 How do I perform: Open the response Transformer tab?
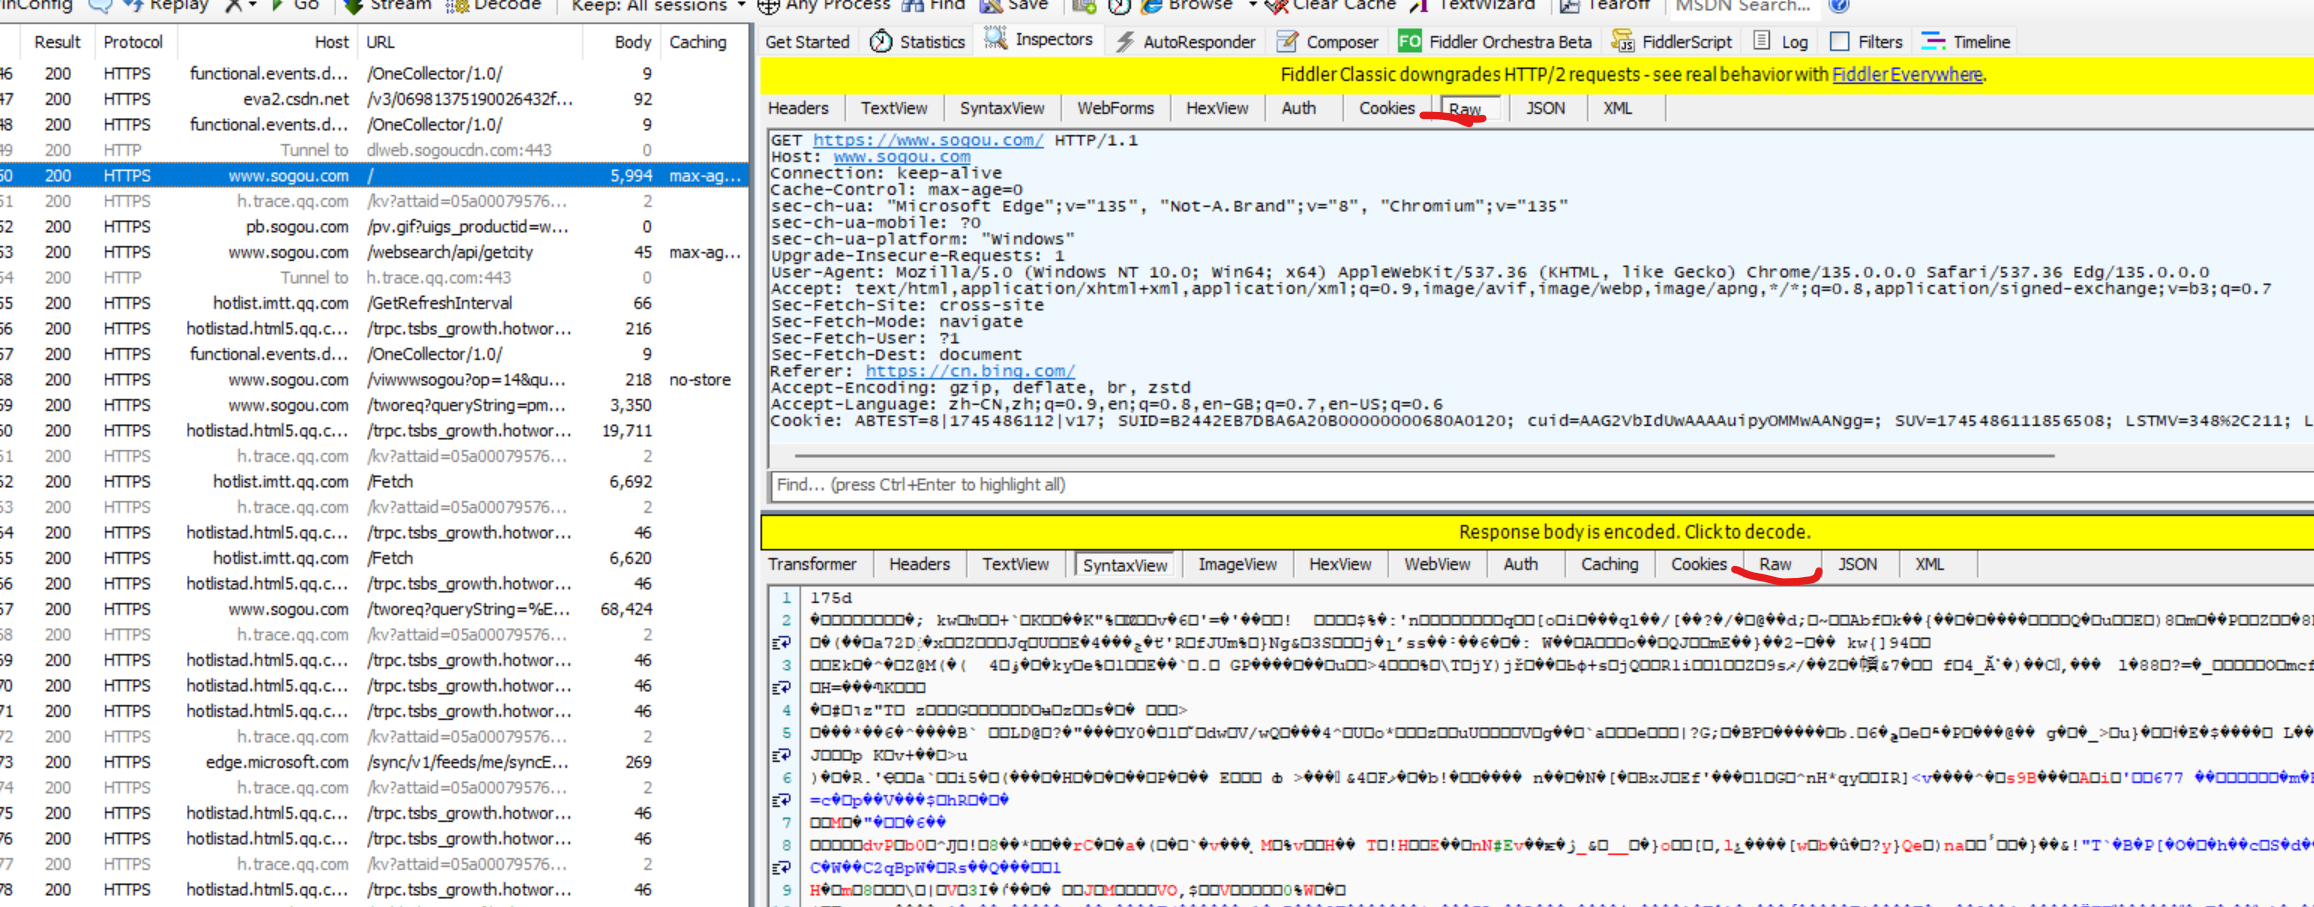point(812,564)
